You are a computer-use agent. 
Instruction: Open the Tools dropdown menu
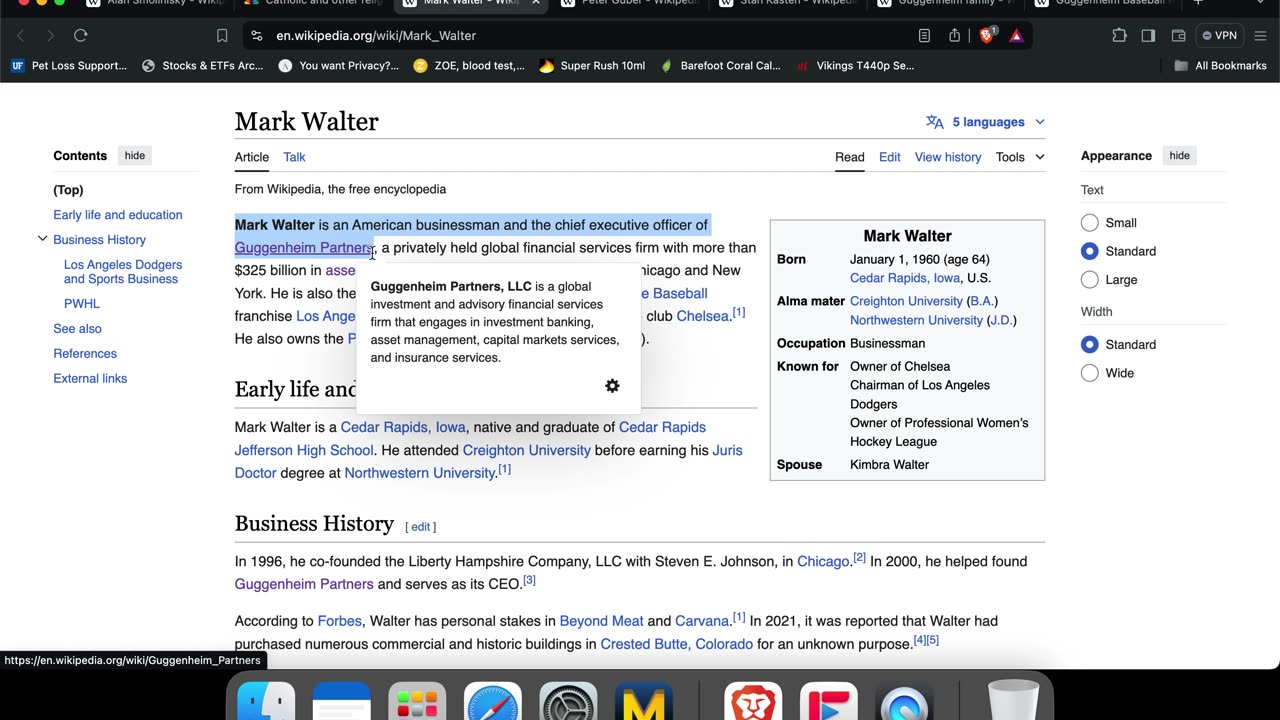click(x=1020, y=157)
